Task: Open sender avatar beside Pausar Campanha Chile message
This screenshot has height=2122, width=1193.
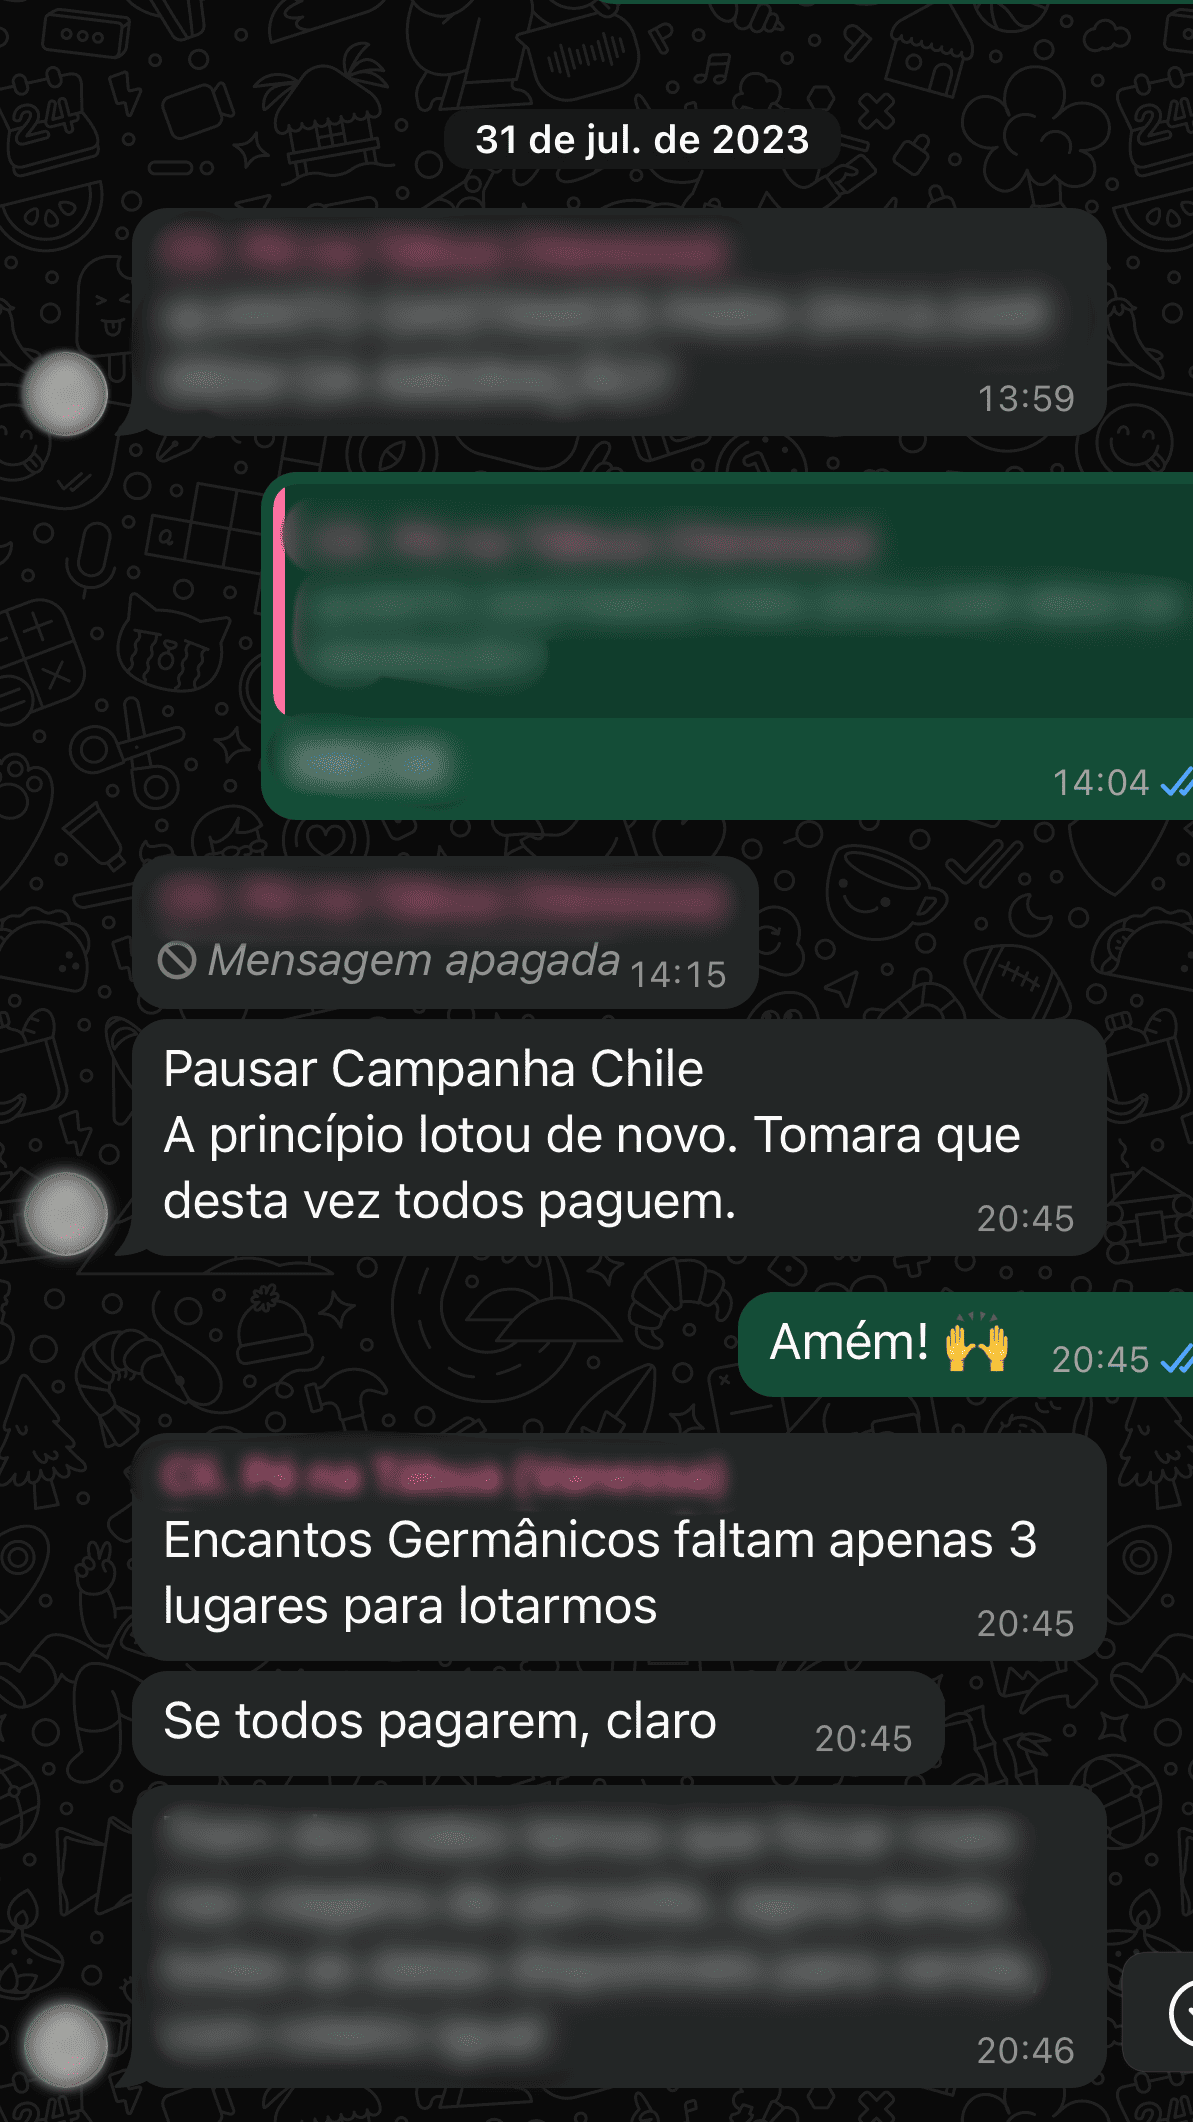Action: pyautogui.click(x=66, y=1213)
